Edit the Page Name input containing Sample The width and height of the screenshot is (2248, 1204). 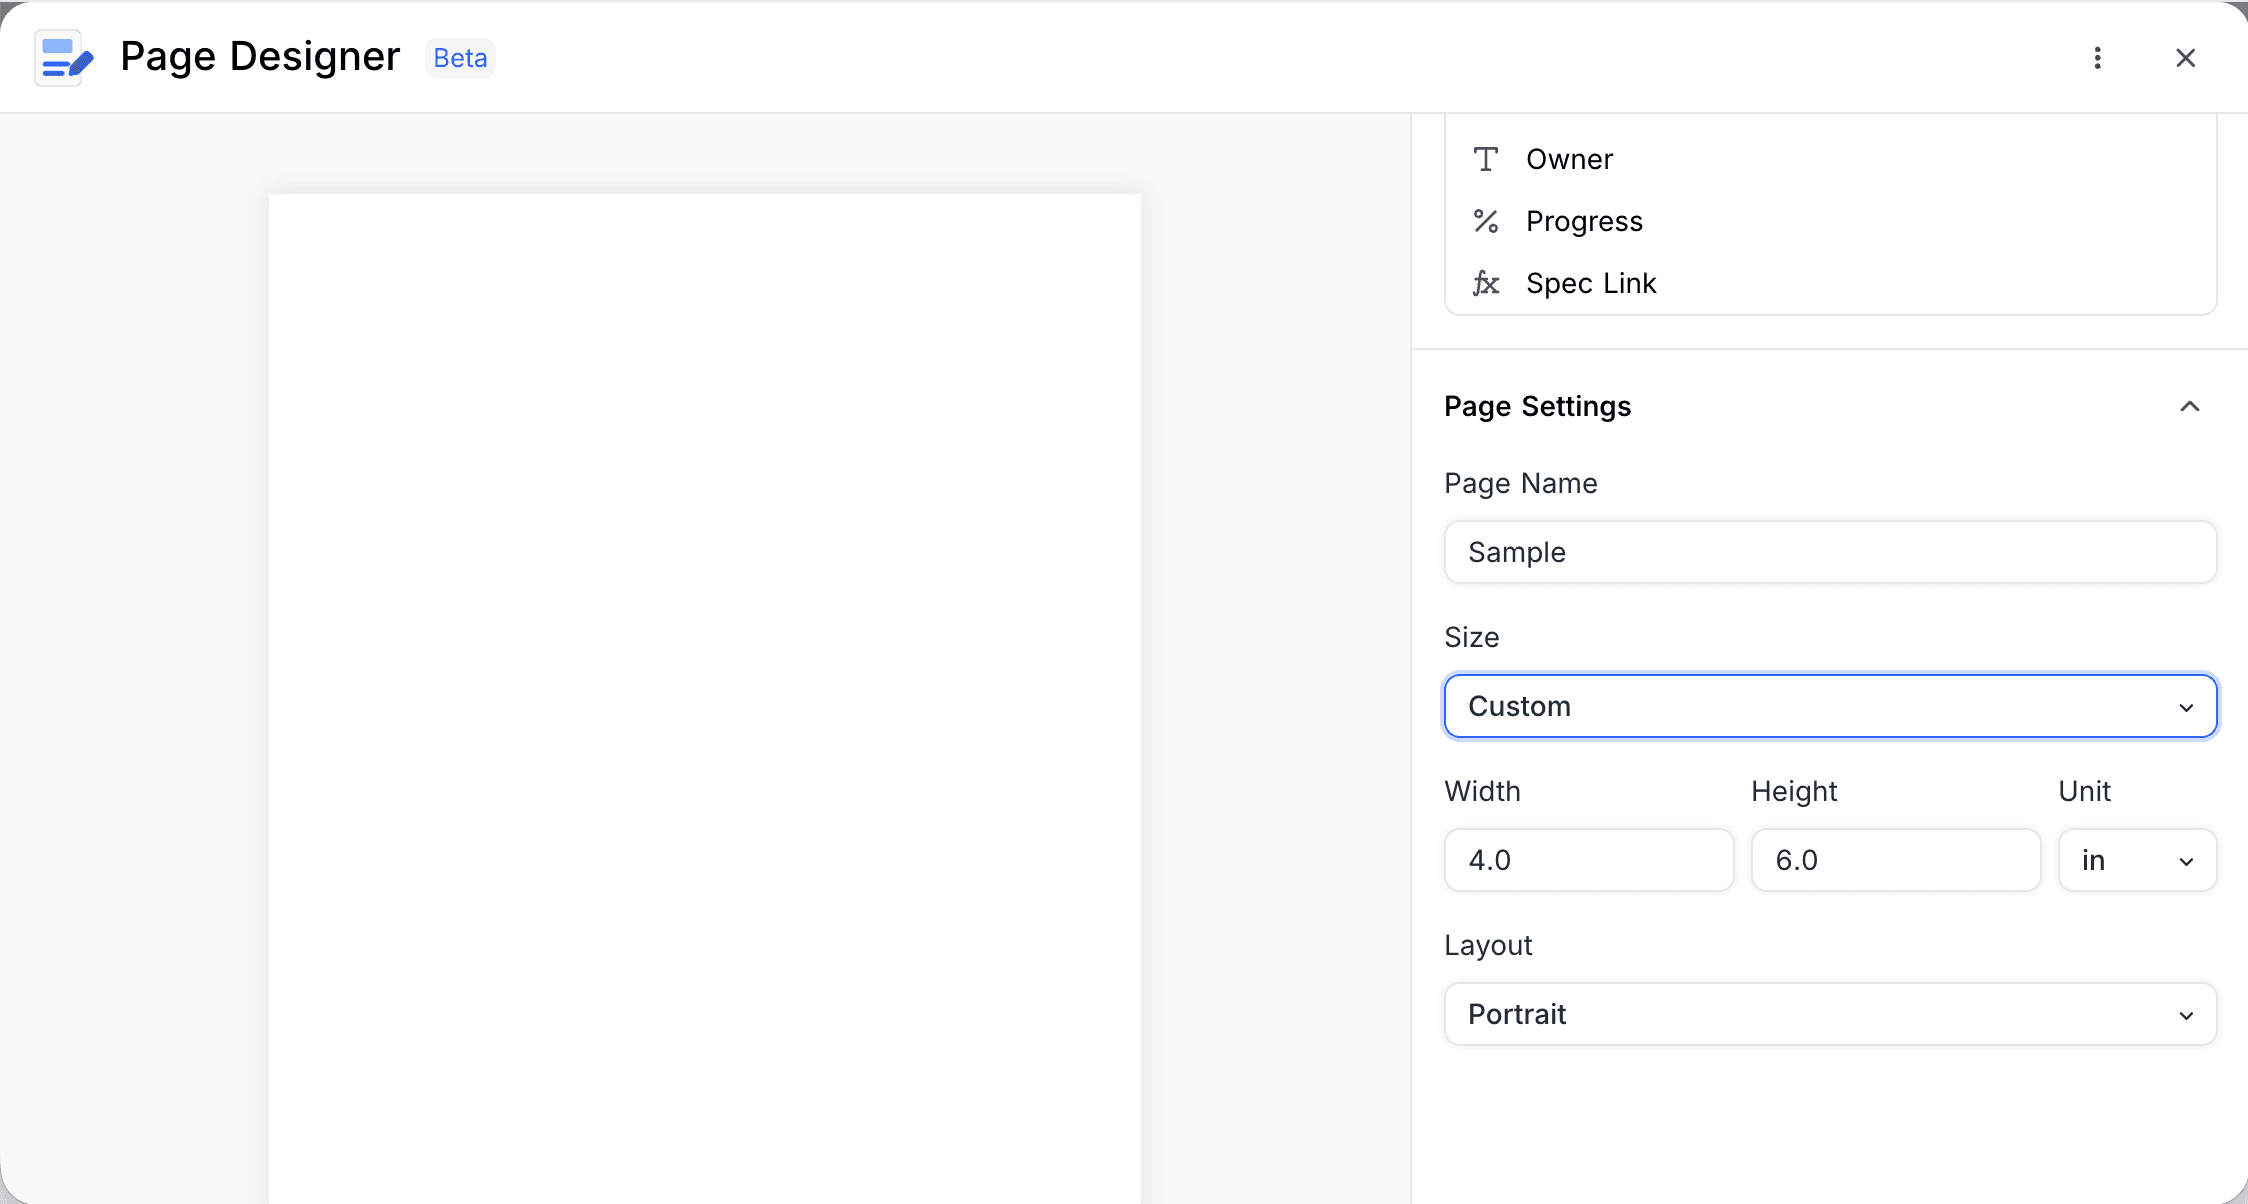(x=1830, y=552)
